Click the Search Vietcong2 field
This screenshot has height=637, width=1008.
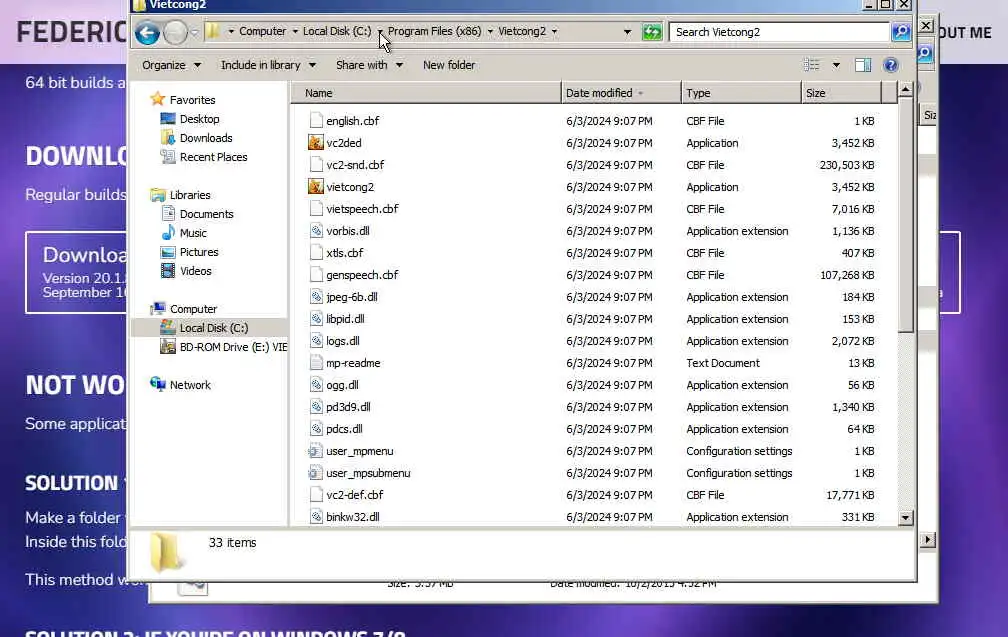coord(779,31)
